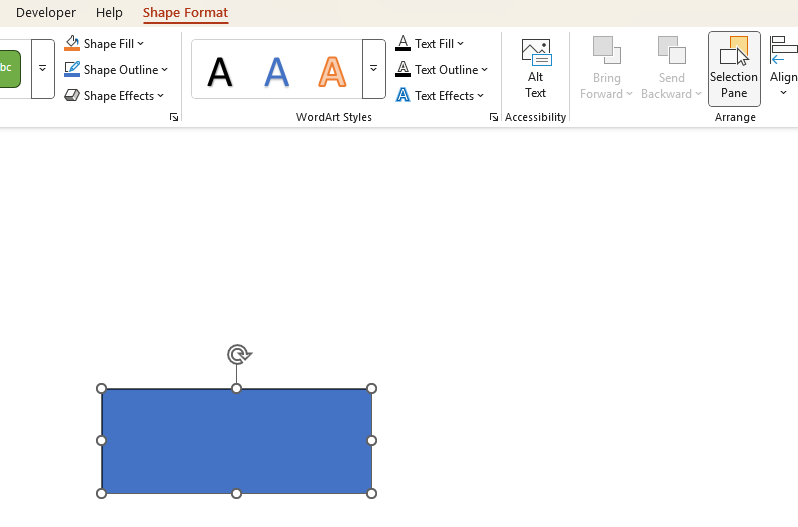Open the Developer tab
The image size is (798, 527).
[46, 13]
